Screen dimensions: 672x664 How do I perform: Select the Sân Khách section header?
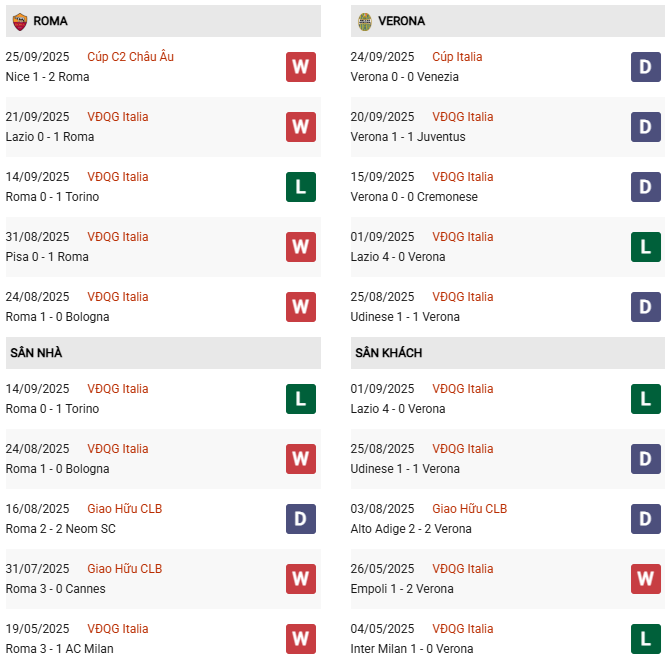(x=388, y=353)
